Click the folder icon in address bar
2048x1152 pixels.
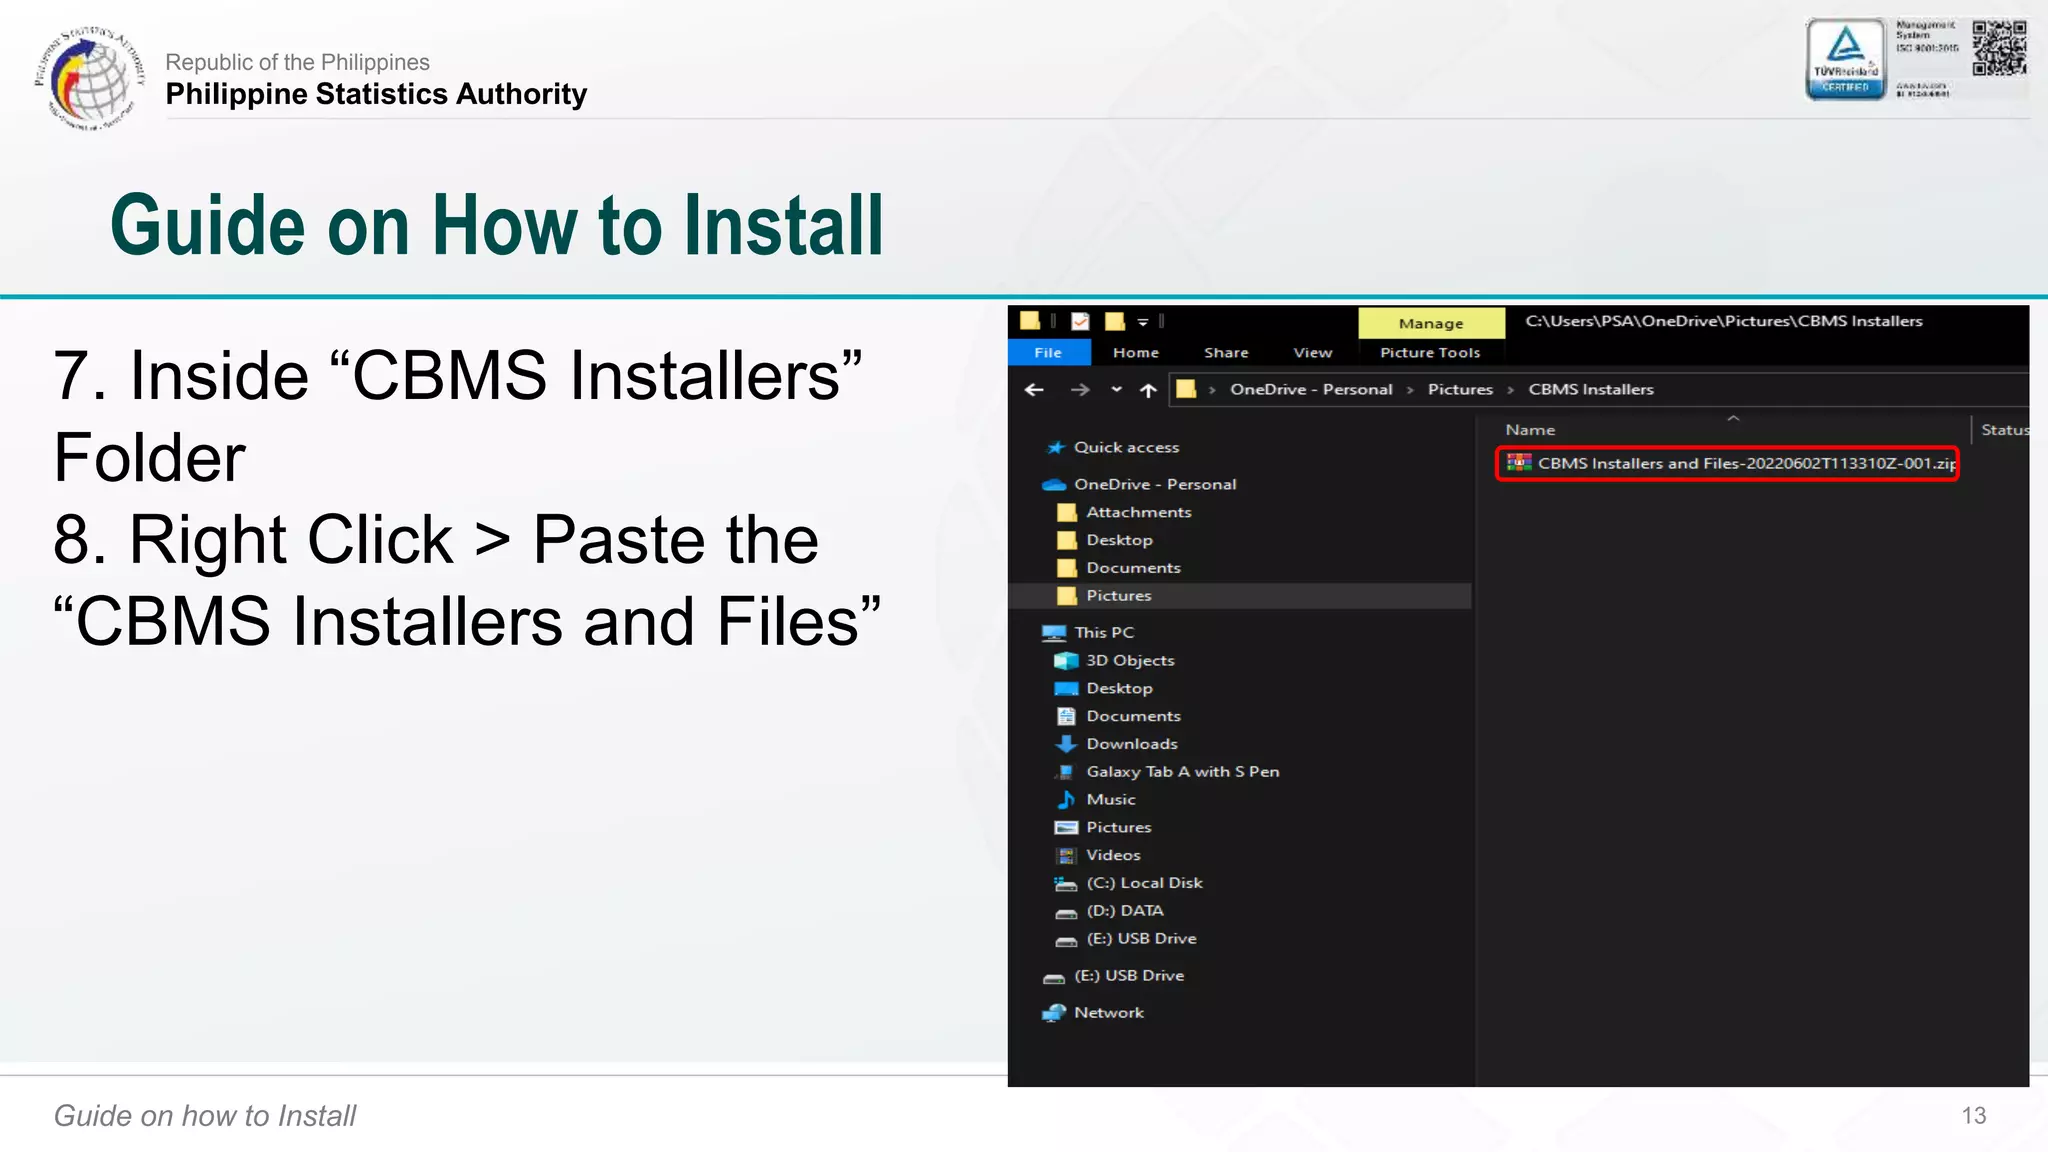click(1186, 390)
